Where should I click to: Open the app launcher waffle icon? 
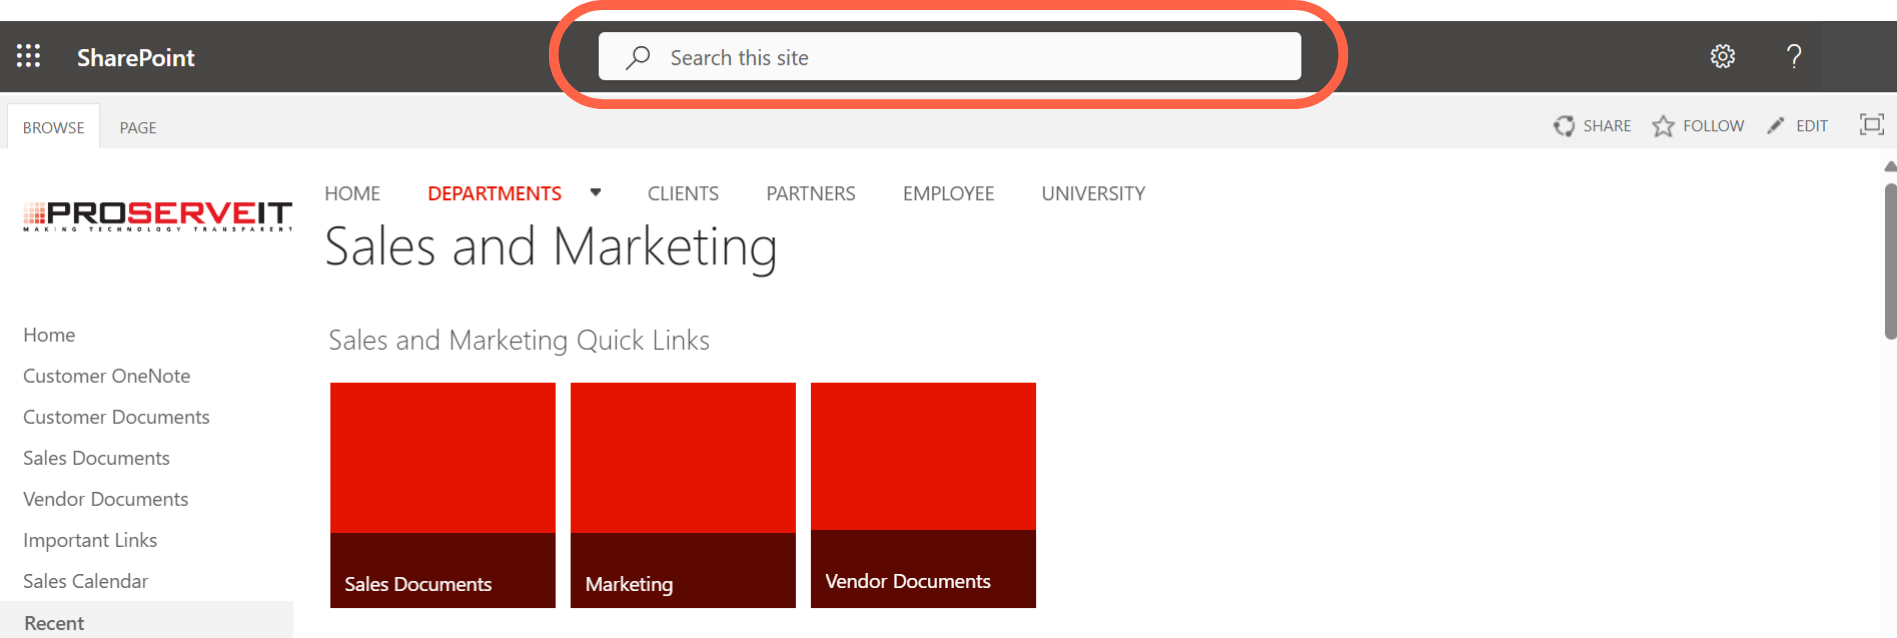(x=28, y=56)
